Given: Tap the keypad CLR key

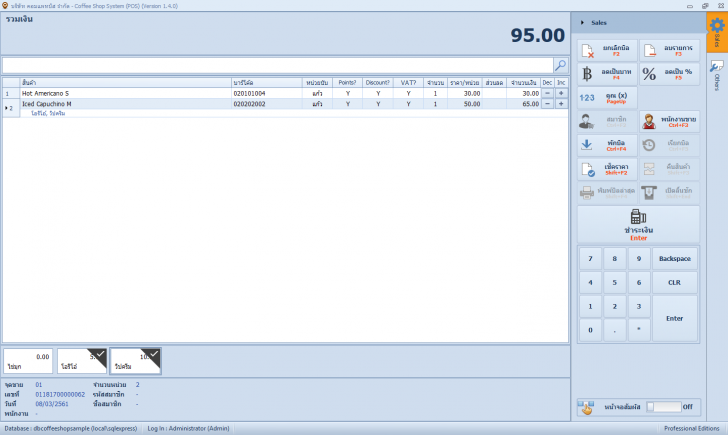Looking at the screenshot, I should tap(675, 282).
